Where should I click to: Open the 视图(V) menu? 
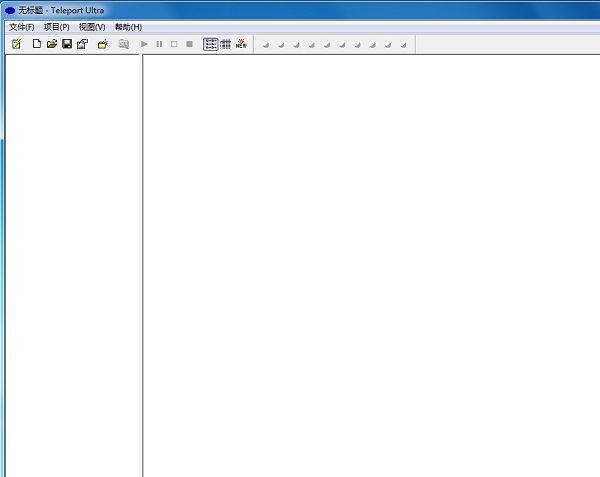[x=92, y=27]
